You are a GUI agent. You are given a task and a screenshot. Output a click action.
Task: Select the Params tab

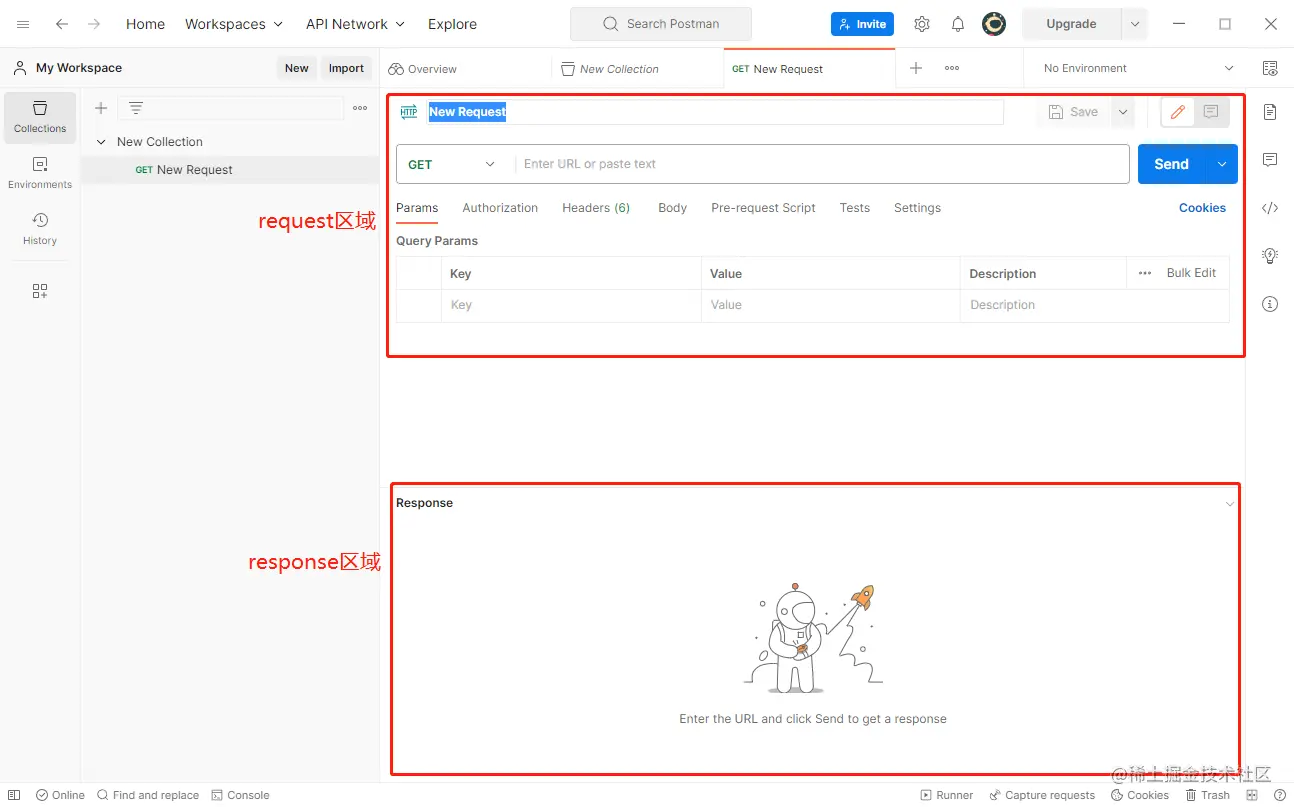tap(417, 208)
